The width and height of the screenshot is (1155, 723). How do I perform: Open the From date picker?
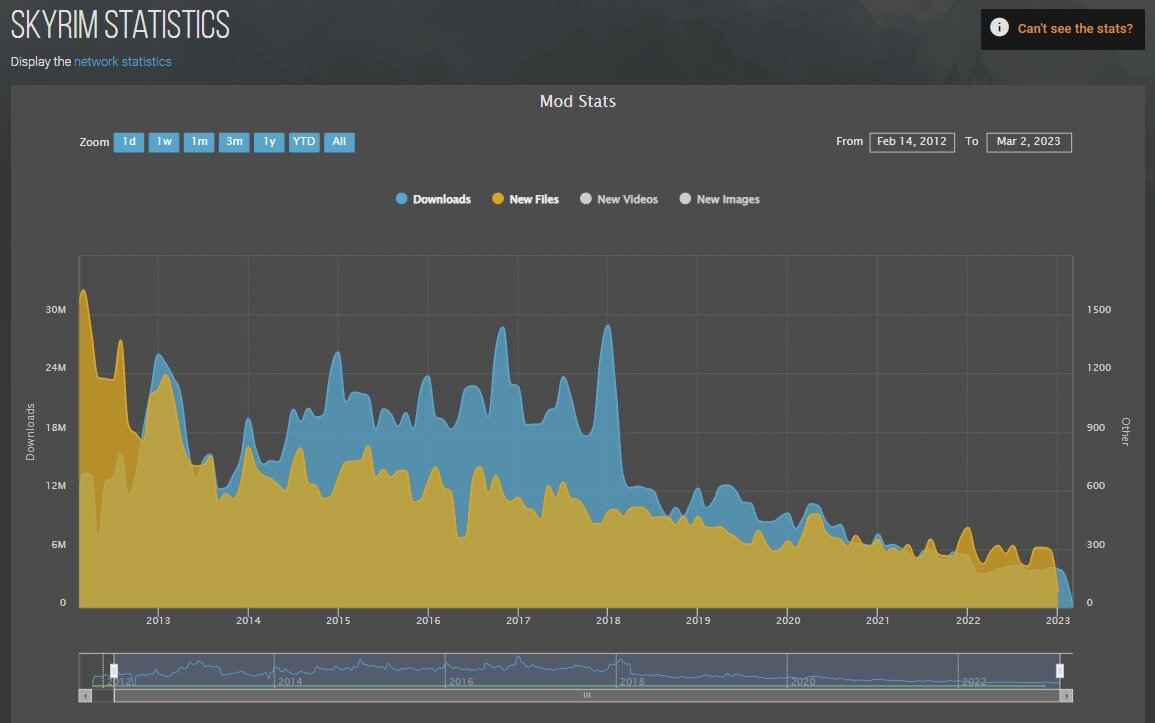click(911, 141)
